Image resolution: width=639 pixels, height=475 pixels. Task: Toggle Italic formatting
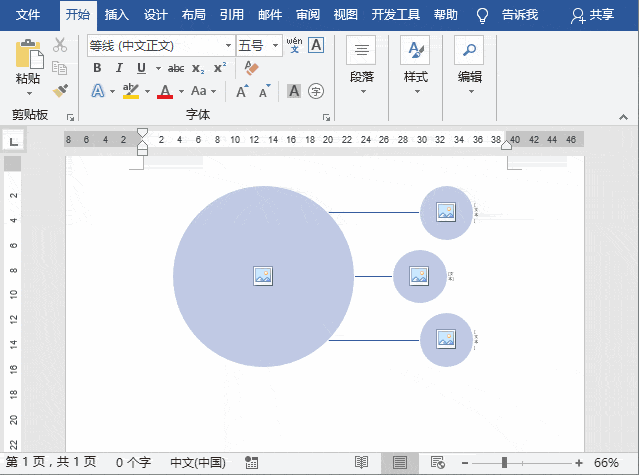[x=119, y=68]
